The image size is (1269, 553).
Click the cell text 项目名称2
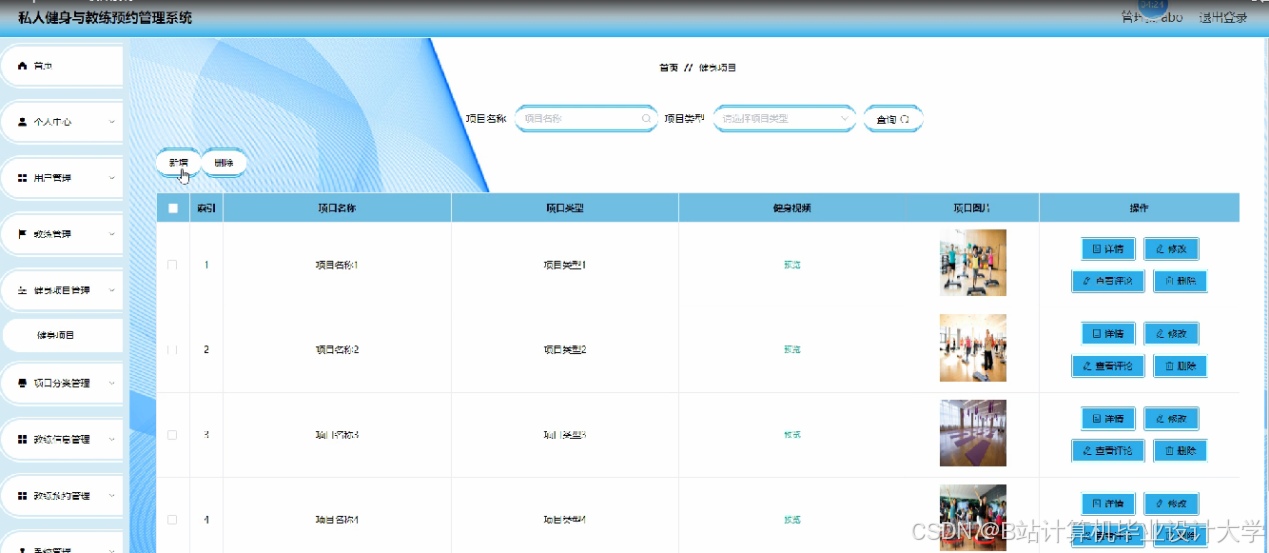point(337,350)
